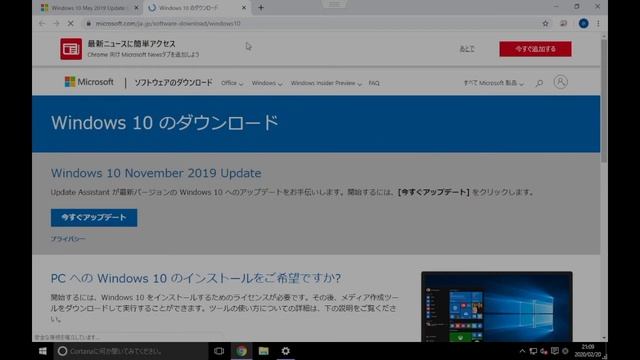Click the site lock icon in address bar
This screenshot has height=360, width=640.
click(x=89, y=24)
